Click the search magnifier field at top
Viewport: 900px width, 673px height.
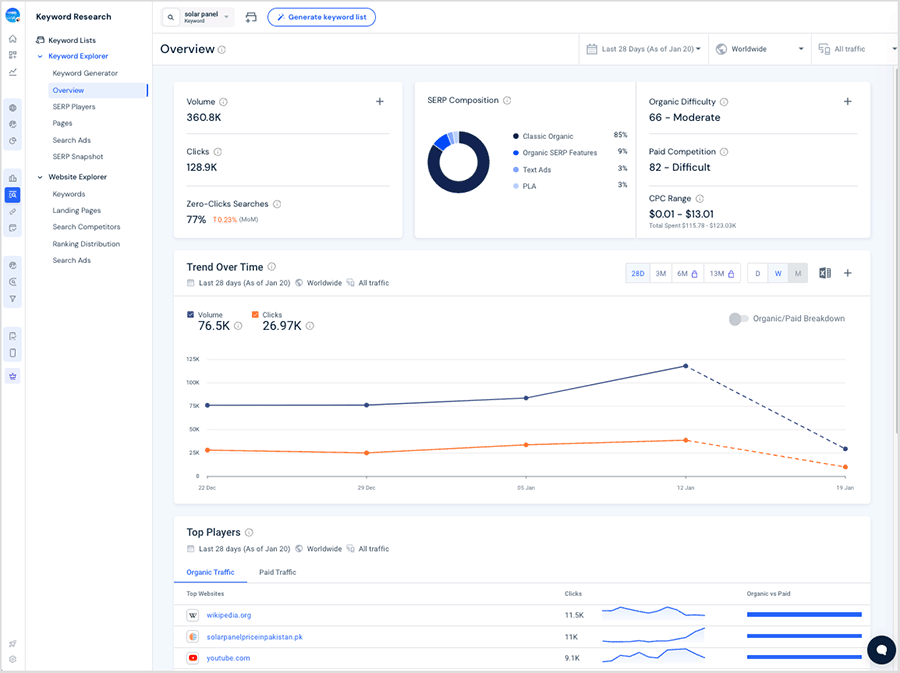[x=170, y=17]
